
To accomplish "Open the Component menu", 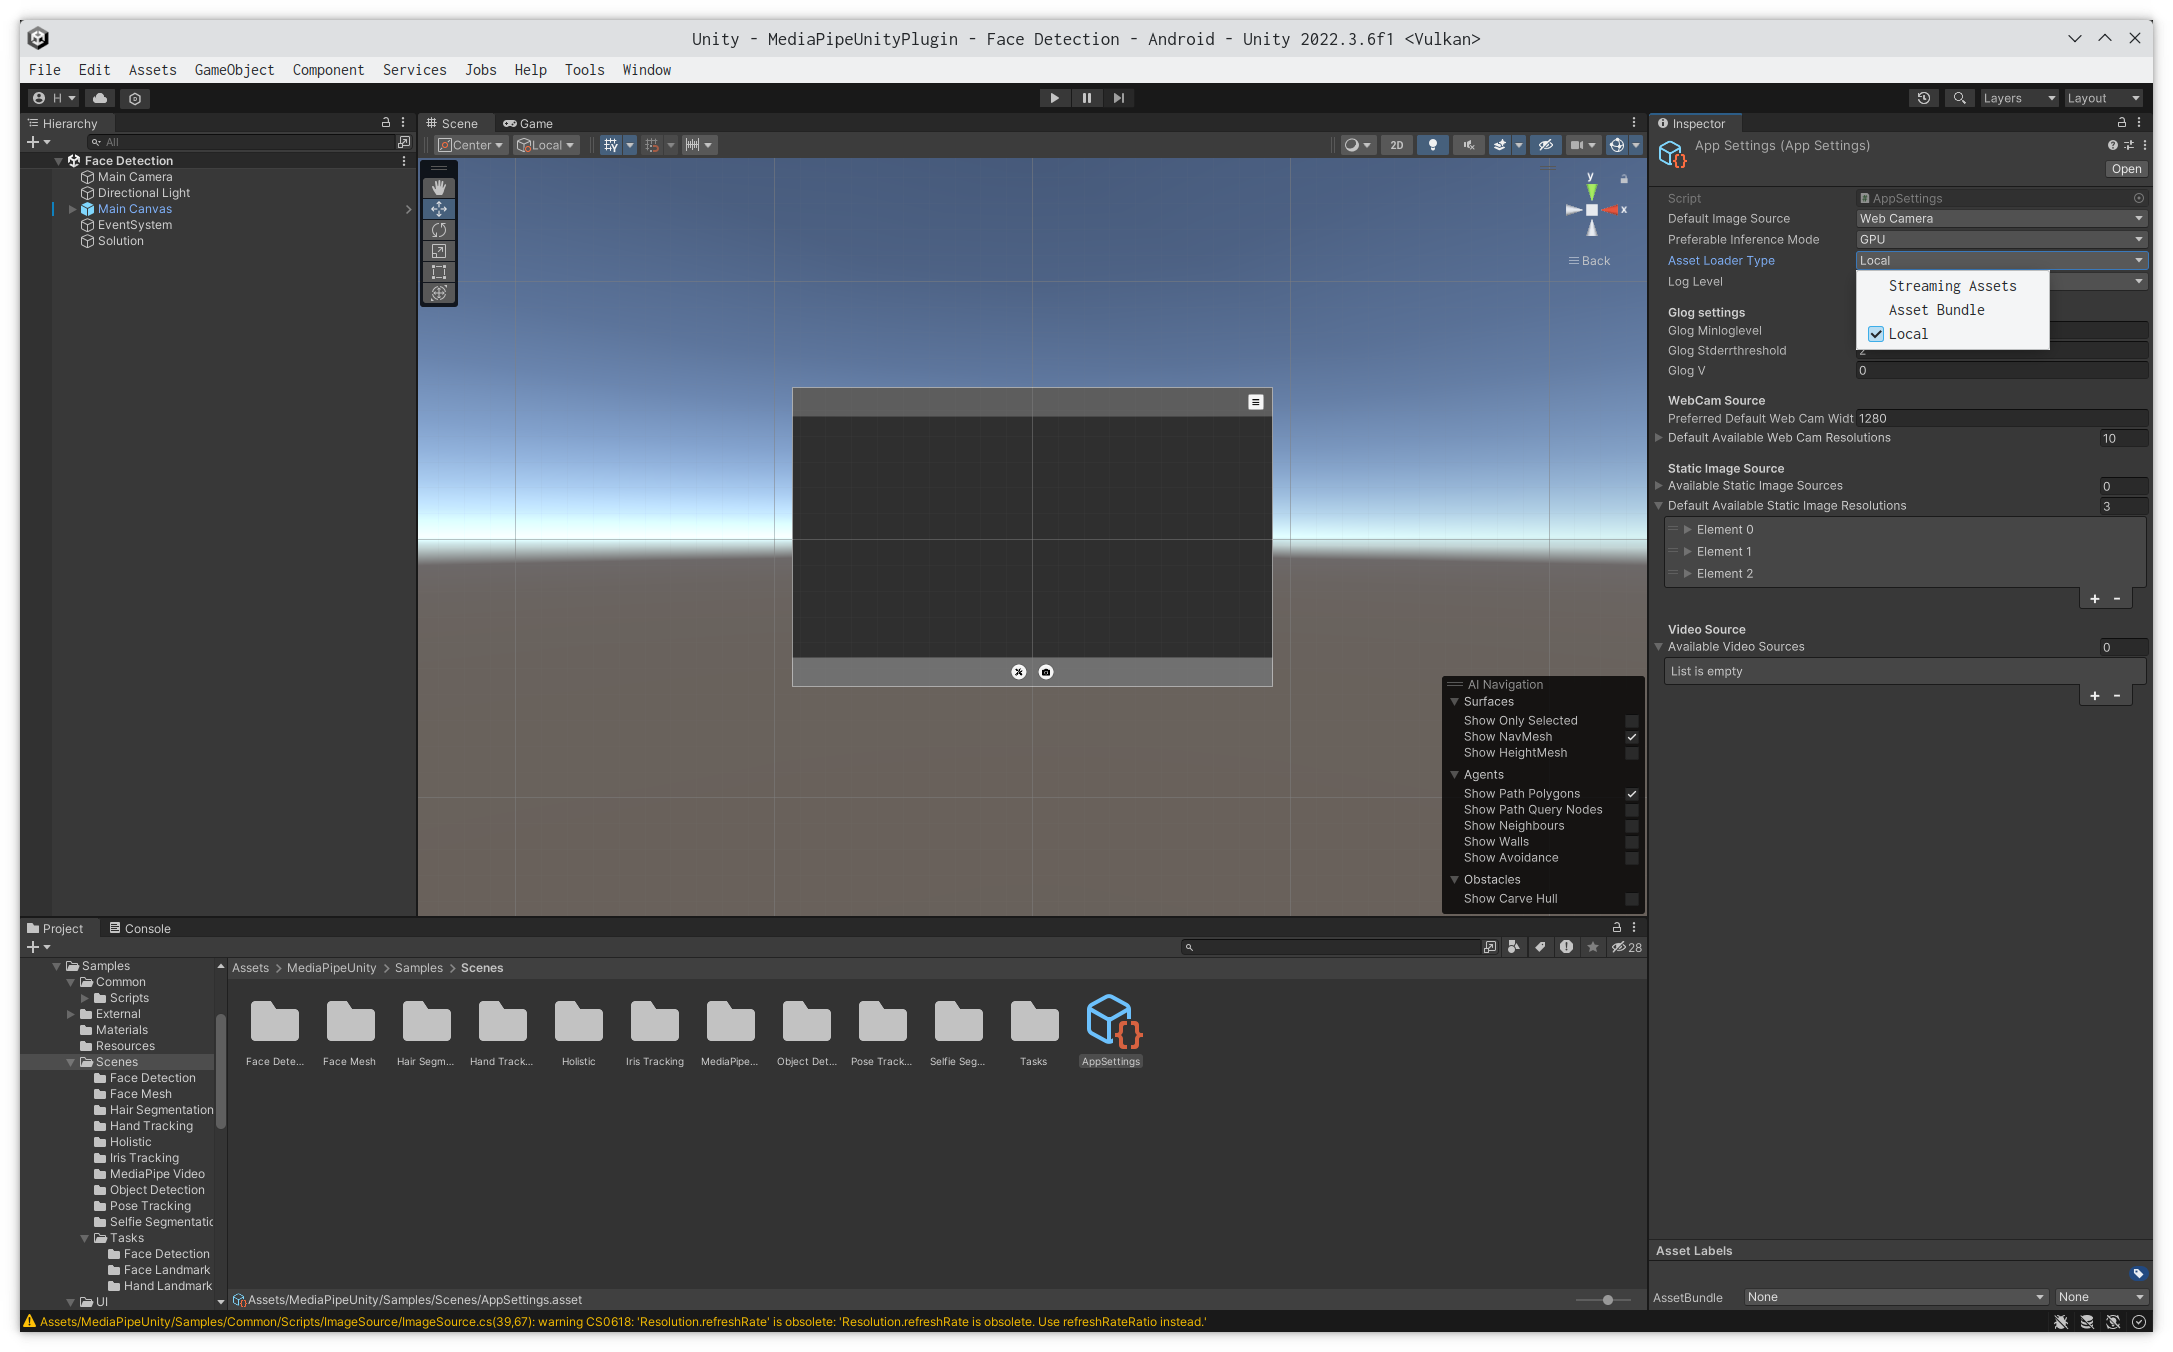I will point(328,70).
